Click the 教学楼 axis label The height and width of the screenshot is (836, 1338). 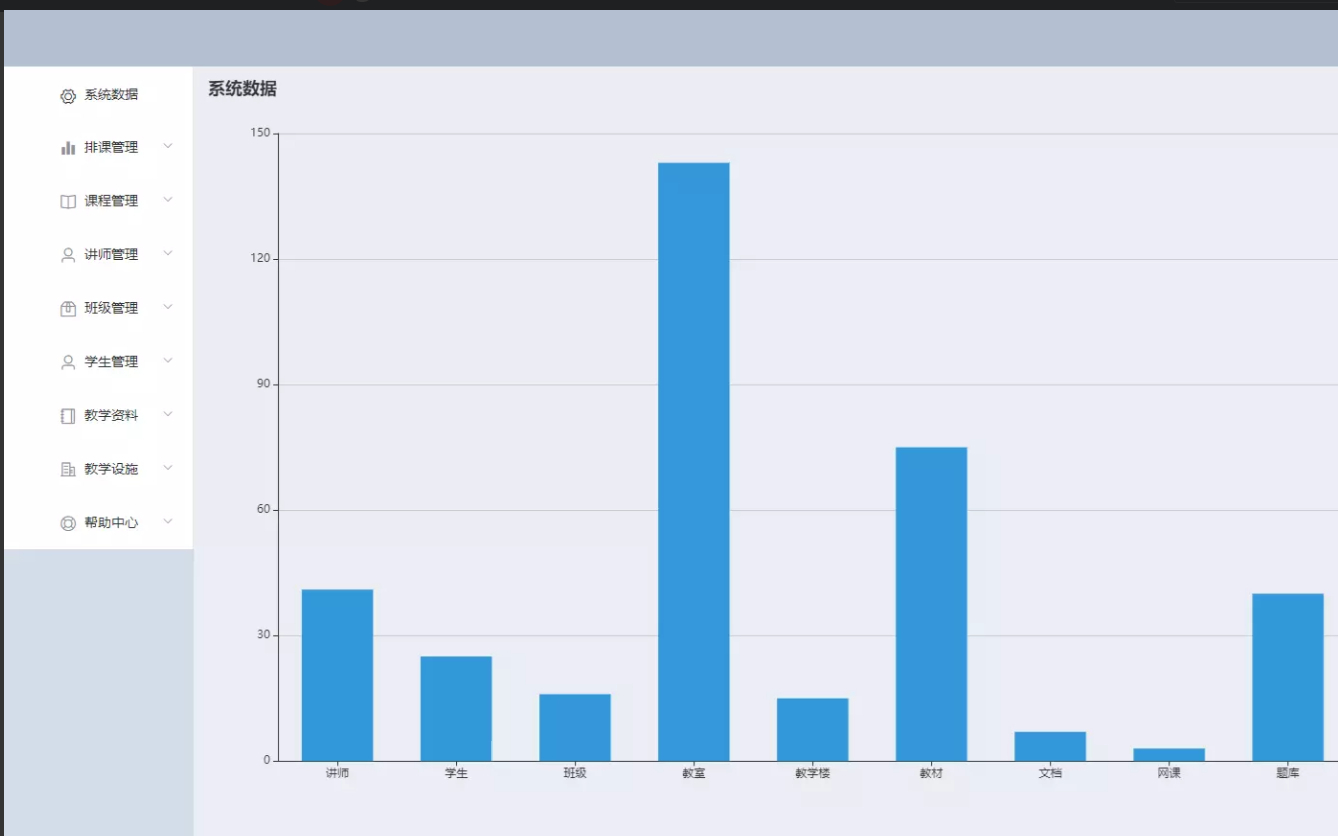[812, 773]
